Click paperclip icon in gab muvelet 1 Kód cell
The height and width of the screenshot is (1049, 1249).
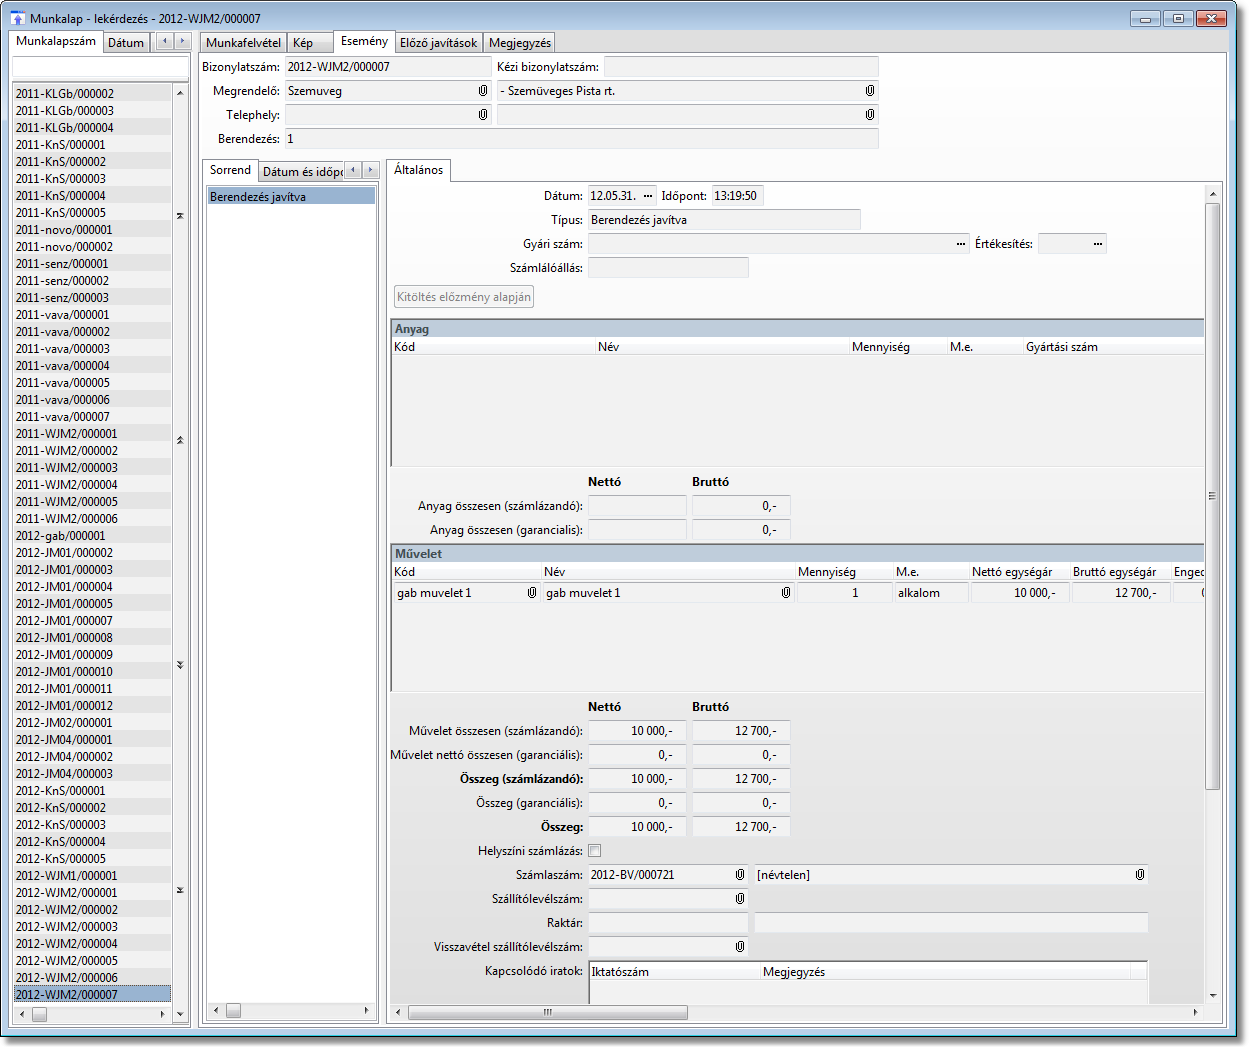click(x=532, y=593)
